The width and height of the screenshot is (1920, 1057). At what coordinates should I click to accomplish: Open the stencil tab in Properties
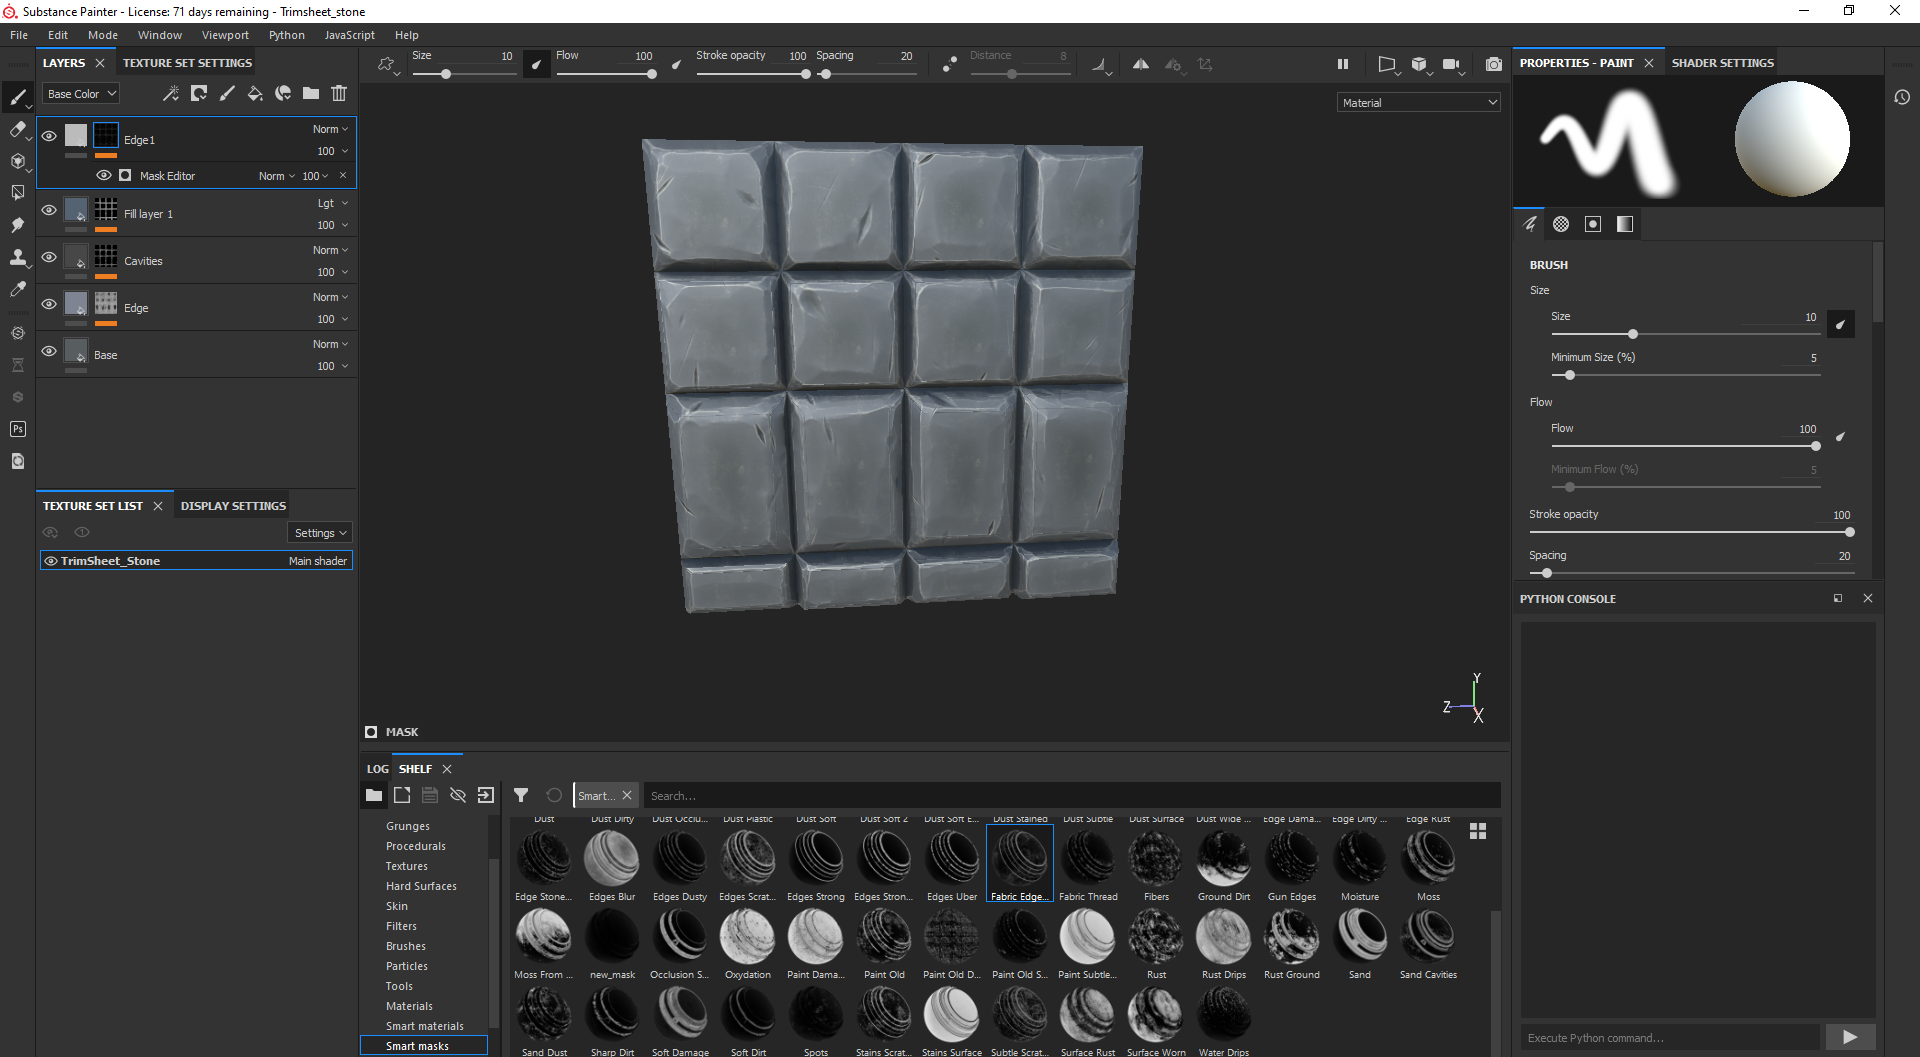[1593, 224]
